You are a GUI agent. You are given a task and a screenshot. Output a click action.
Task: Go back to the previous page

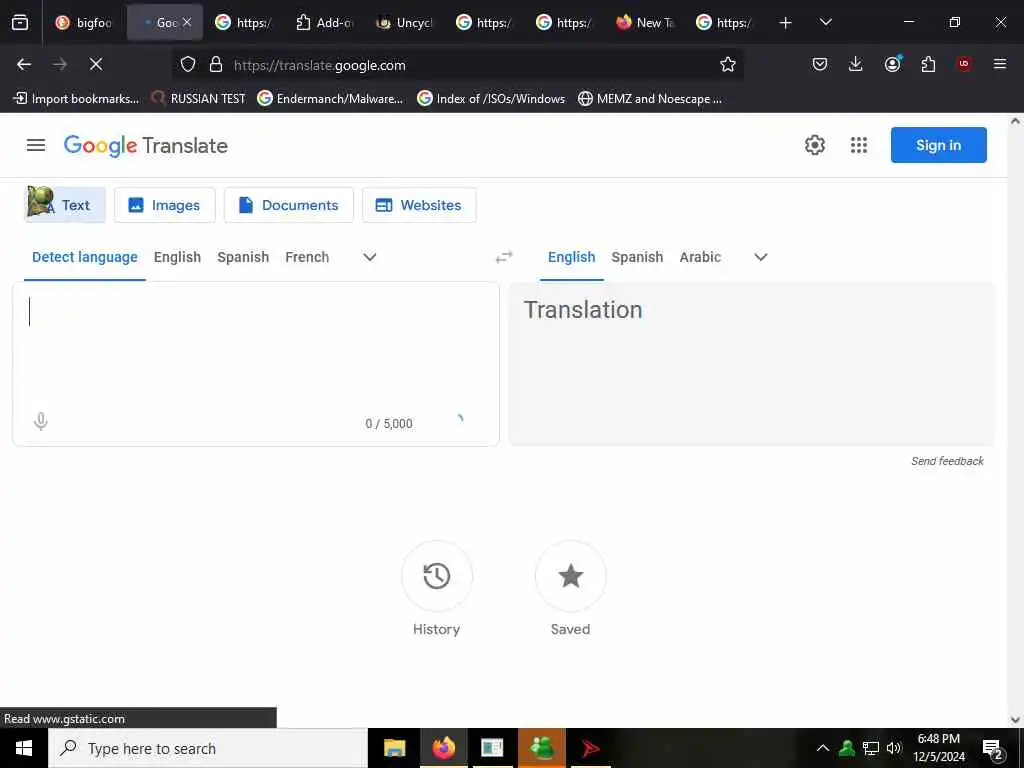click(x=24, y=64)
